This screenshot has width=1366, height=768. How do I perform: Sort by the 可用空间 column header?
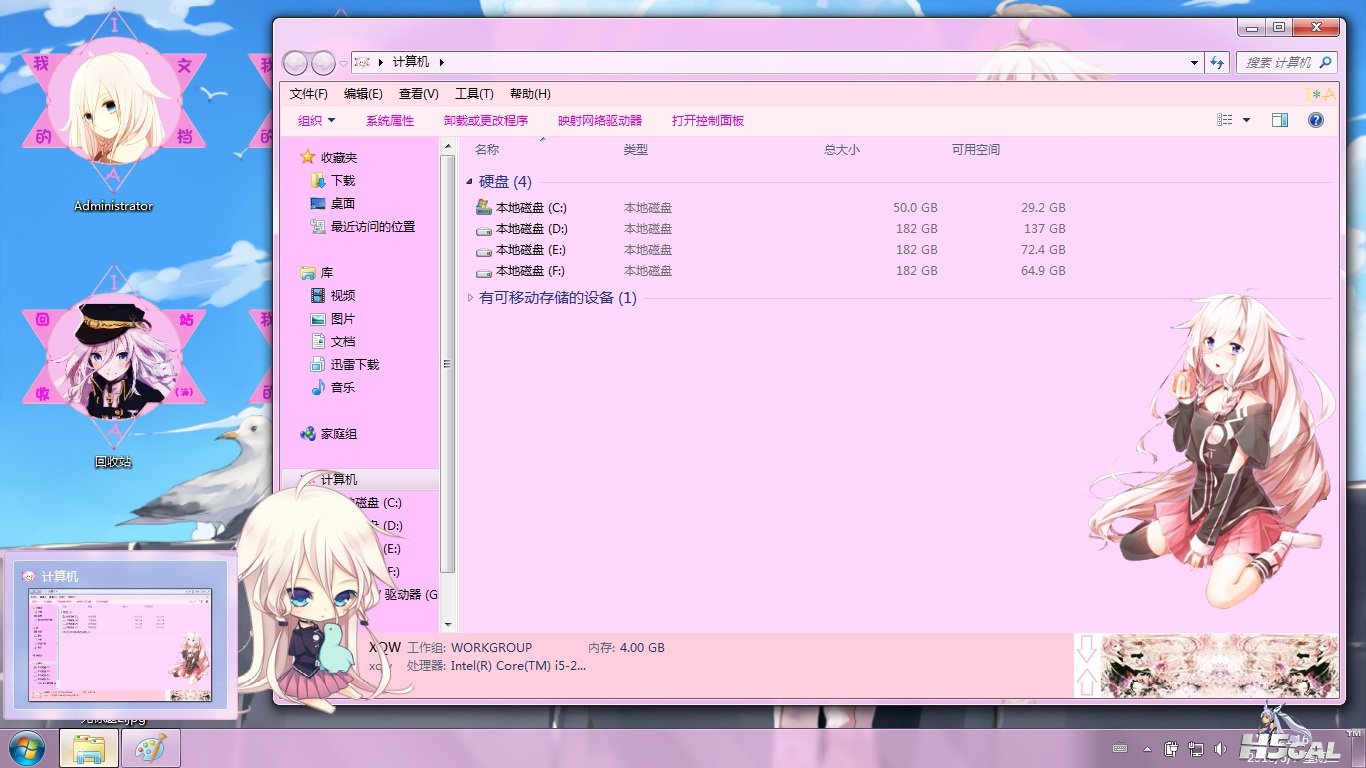(976, 149)
